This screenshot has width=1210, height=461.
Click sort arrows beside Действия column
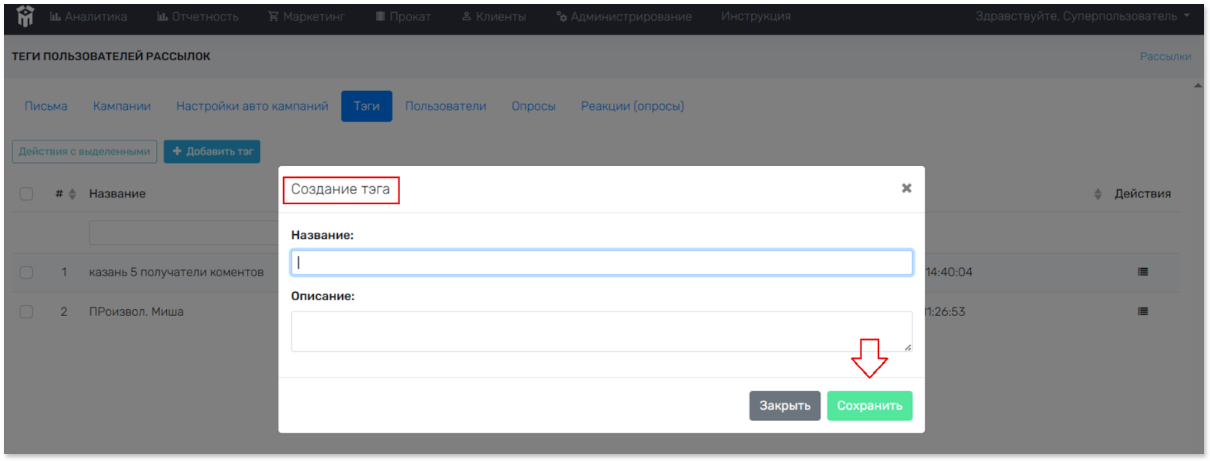(x=1098, y=194)
